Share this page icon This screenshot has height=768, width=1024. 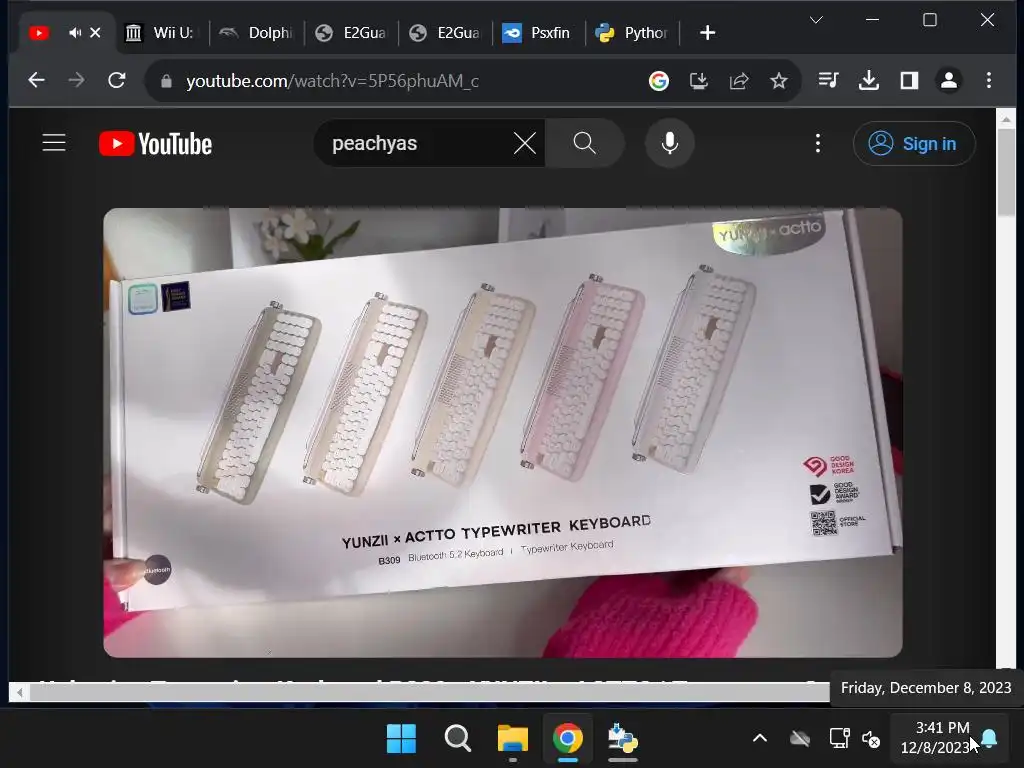(x=739, y=81)
